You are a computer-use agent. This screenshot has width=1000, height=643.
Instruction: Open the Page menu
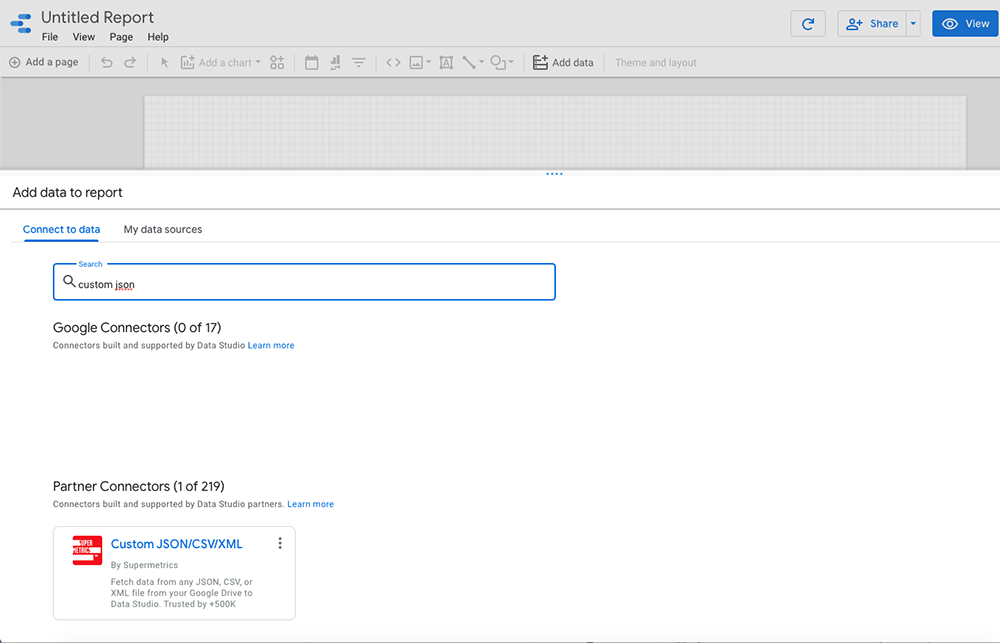point(121,37)
